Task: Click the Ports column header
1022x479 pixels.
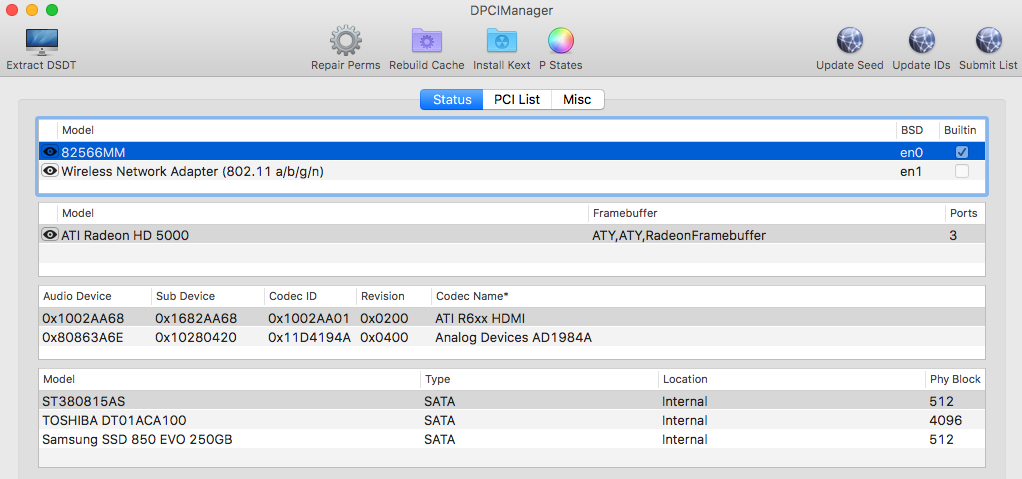Action: tap(963, 213)
